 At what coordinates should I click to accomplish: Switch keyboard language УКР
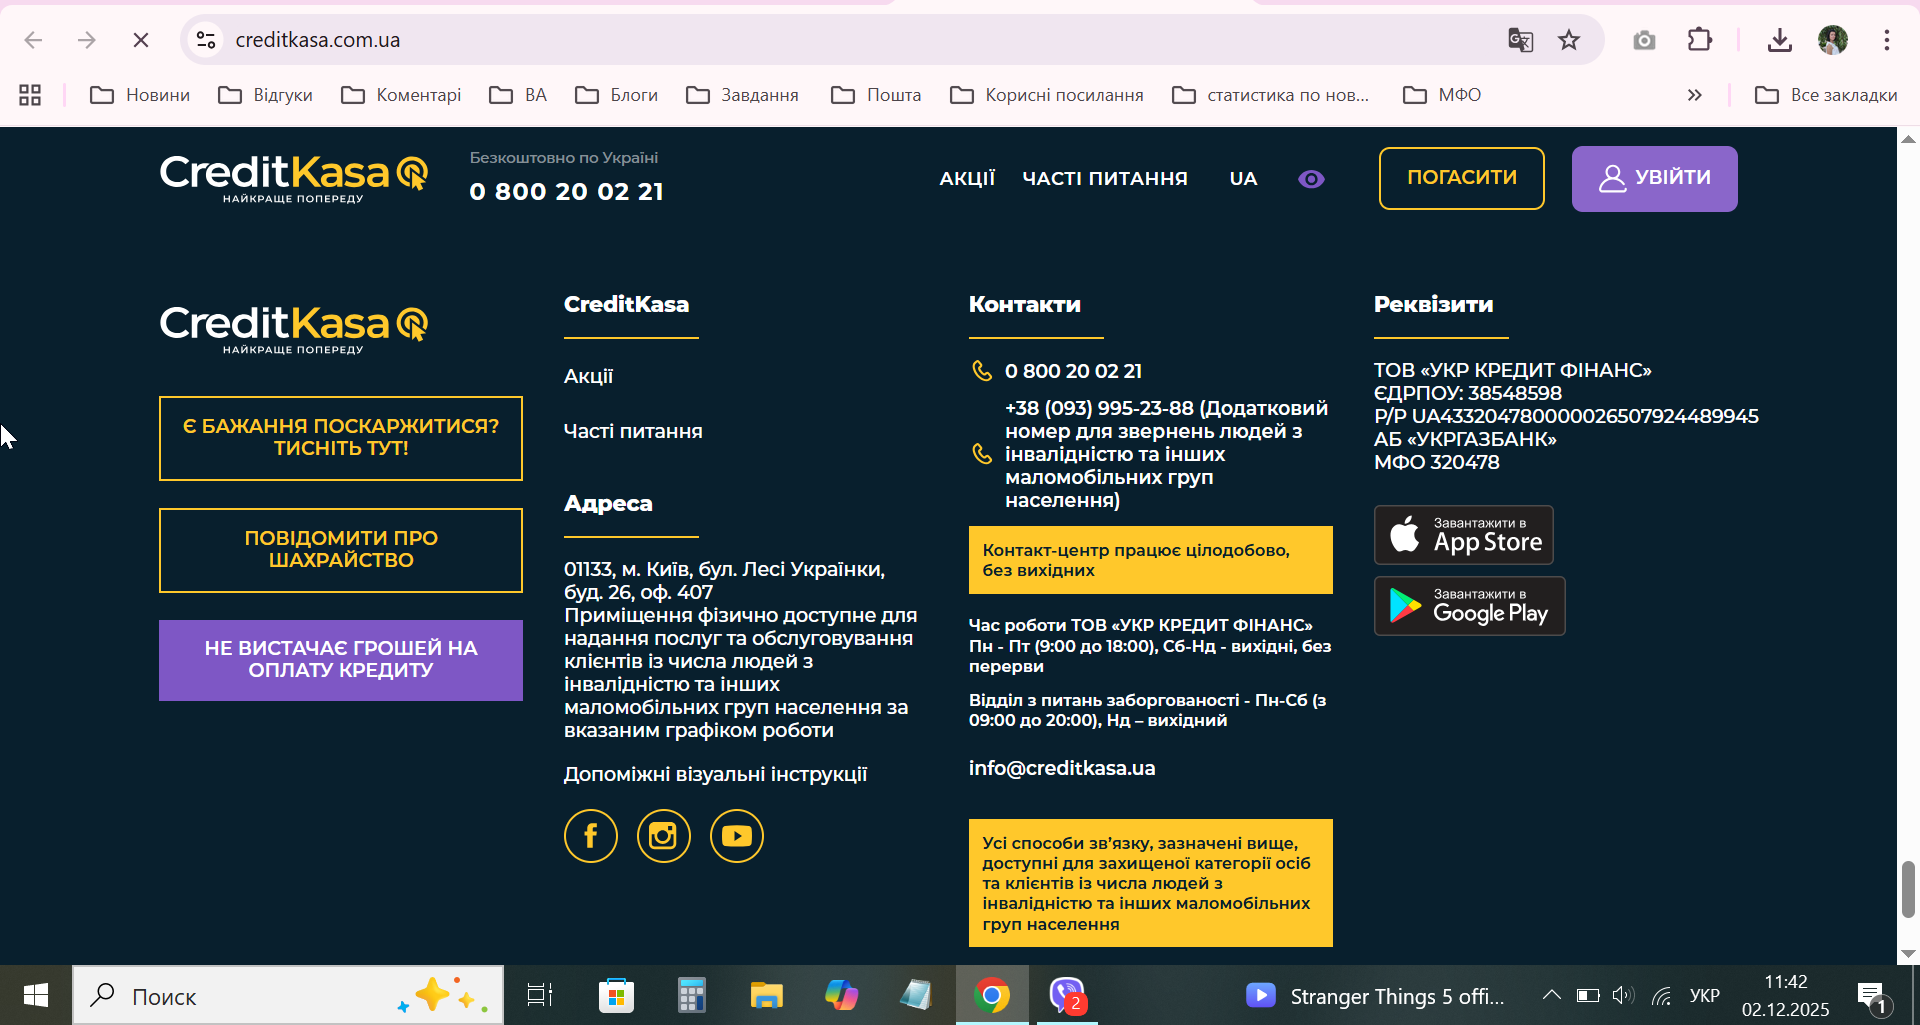1705,996
